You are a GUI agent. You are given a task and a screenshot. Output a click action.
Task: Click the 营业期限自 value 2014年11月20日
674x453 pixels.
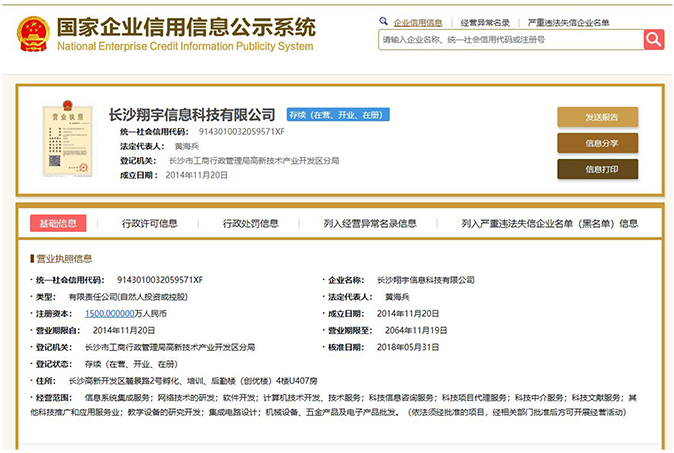[124, 331]
